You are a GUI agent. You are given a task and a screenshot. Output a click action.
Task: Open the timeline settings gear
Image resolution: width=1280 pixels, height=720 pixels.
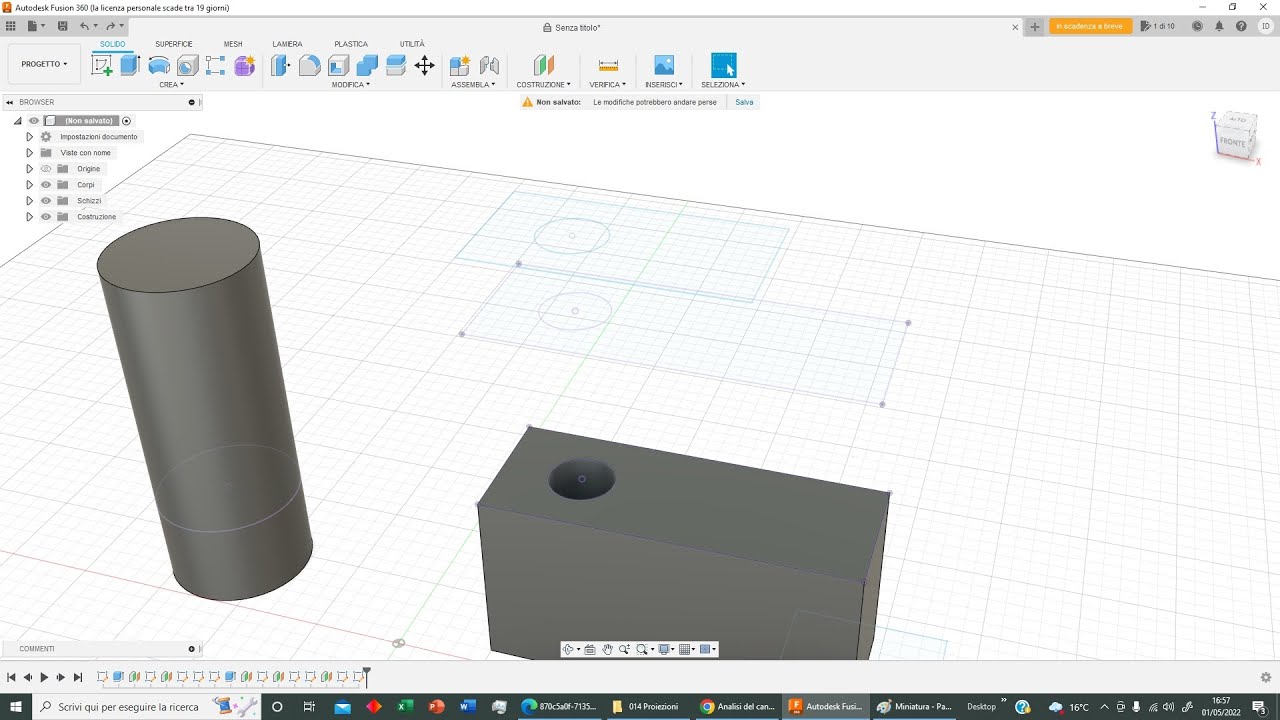1266,677
